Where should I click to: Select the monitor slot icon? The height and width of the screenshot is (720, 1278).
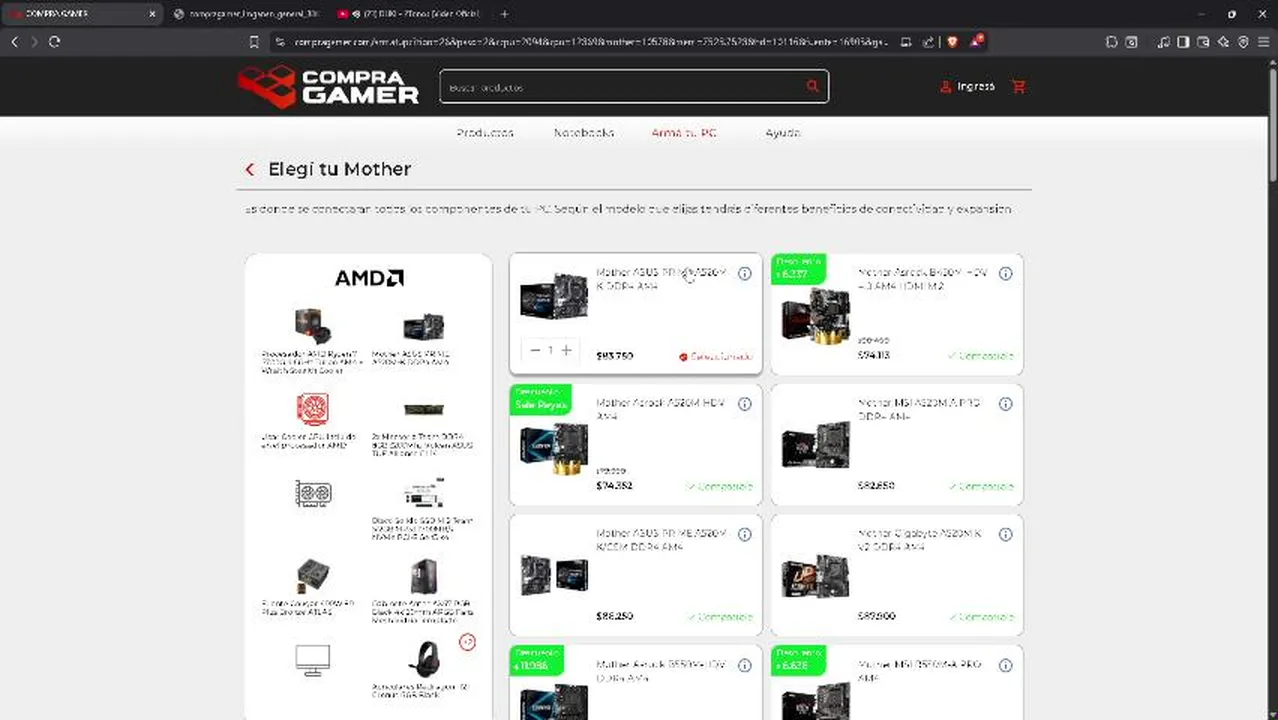coord(313,660)
